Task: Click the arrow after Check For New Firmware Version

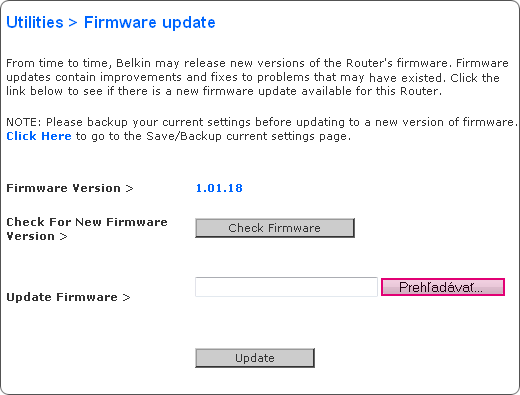Action: click(x=63, y=237)
